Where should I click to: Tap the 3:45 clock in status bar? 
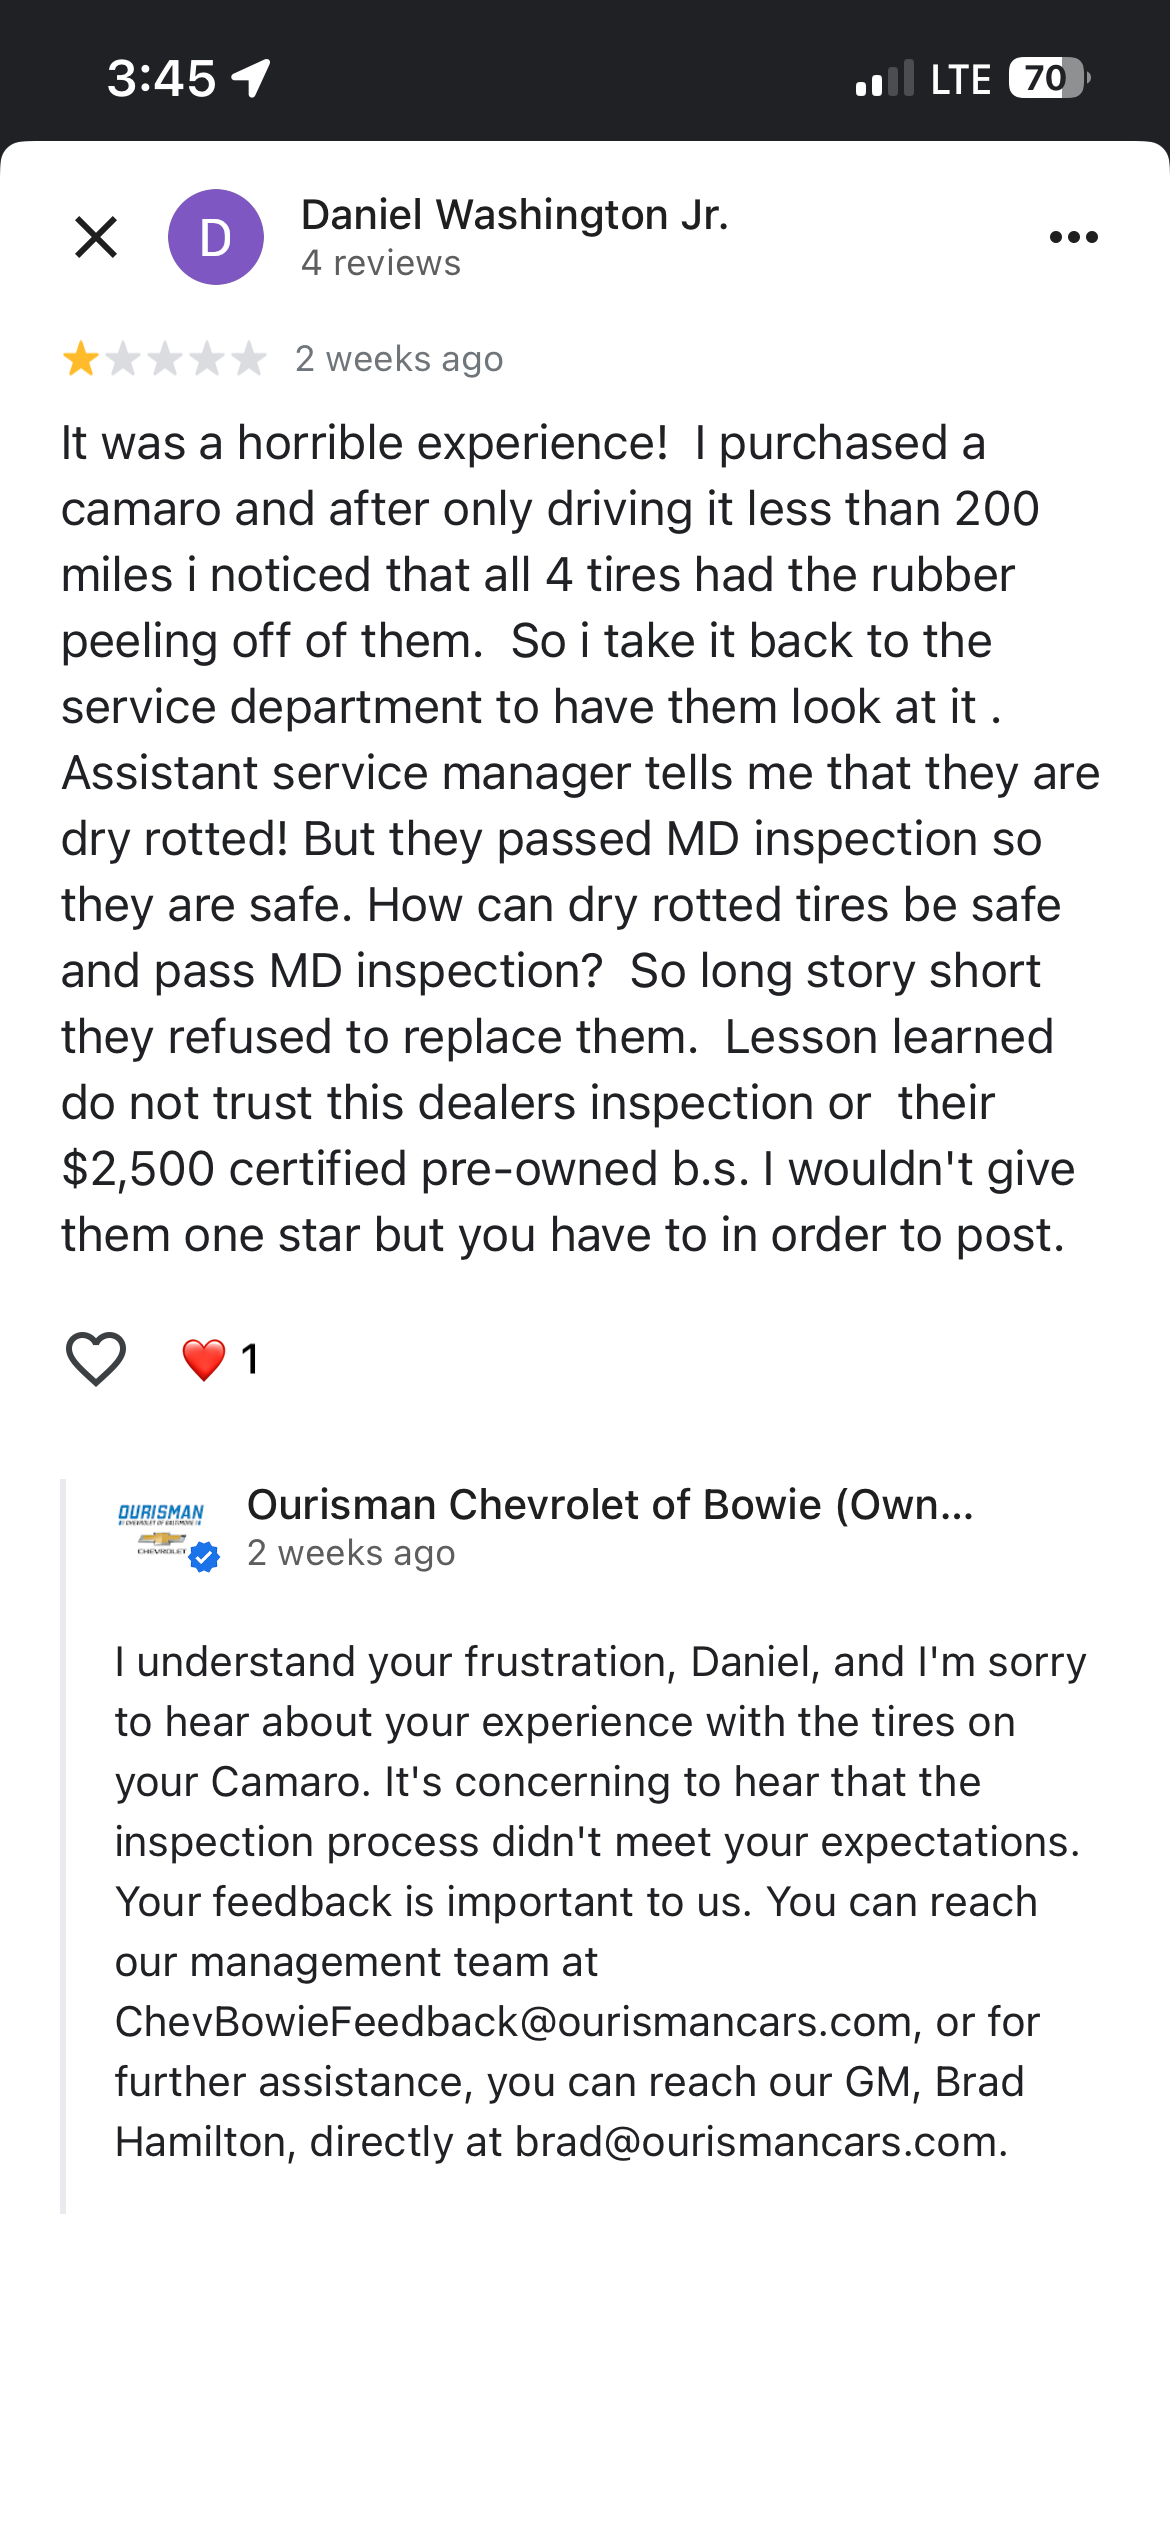161,78
